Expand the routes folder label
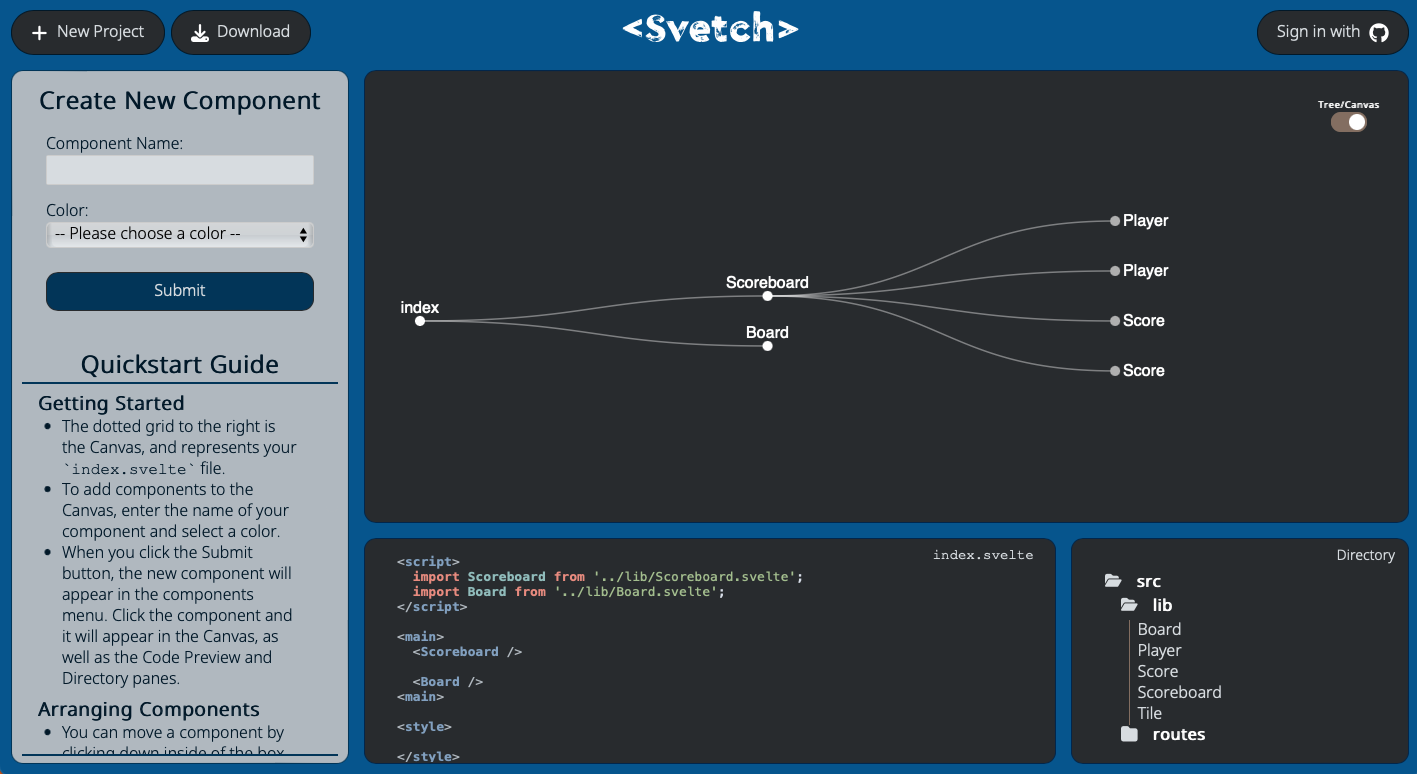This screenshot has width=1417, height=774. point(1178,734)
